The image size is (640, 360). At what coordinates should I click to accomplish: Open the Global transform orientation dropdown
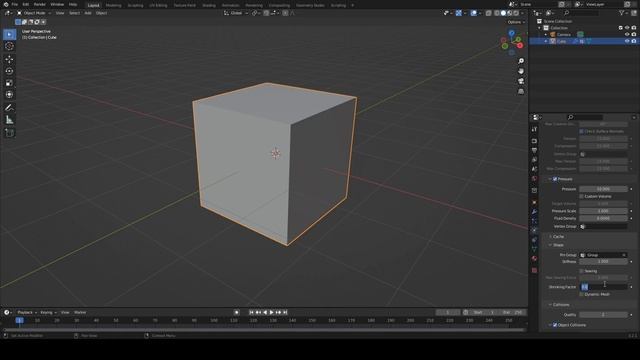tap(236, 13)
